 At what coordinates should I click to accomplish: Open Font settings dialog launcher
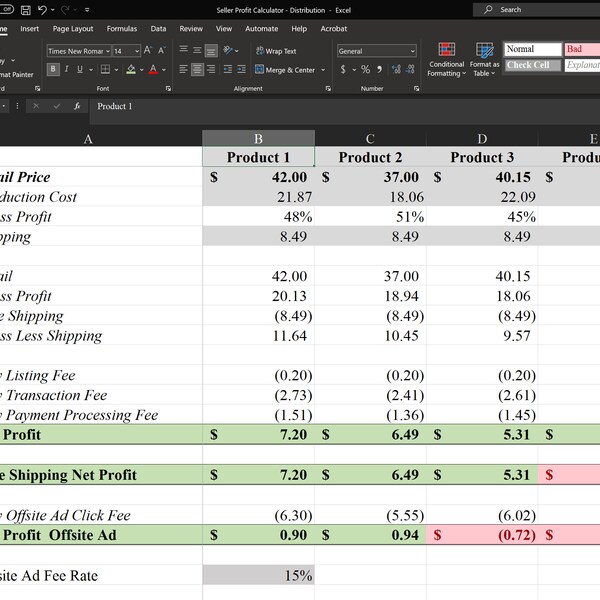tap(168, 88)
